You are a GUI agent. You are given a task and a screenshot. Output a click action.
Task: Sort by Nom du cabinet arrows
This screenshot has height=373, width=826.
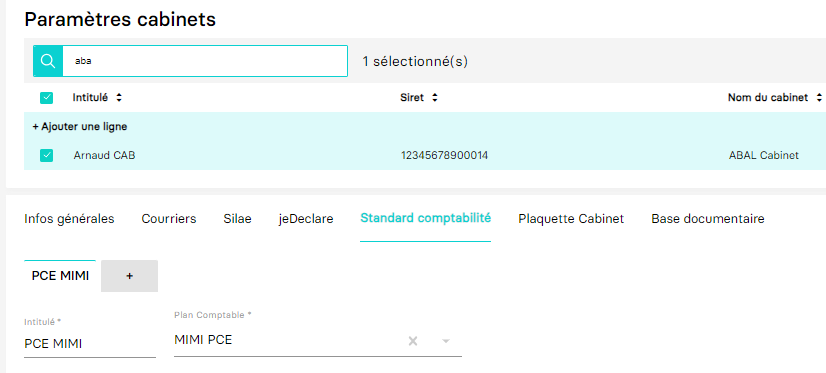819,97
